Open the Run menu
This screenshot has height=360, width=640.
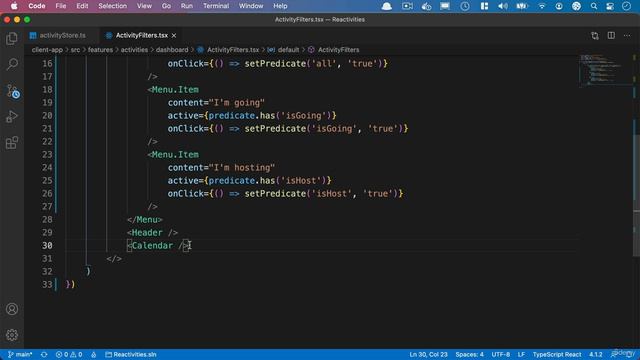point(187,6)
